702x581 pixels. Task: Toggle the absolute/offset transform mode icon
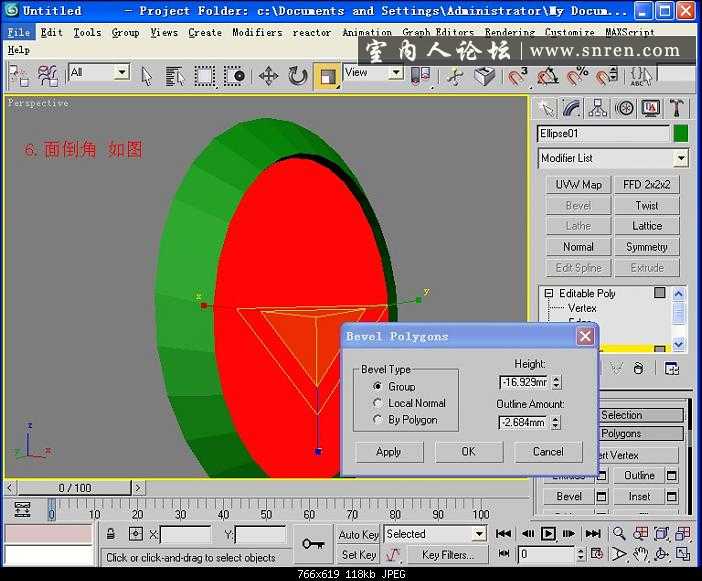135,534
